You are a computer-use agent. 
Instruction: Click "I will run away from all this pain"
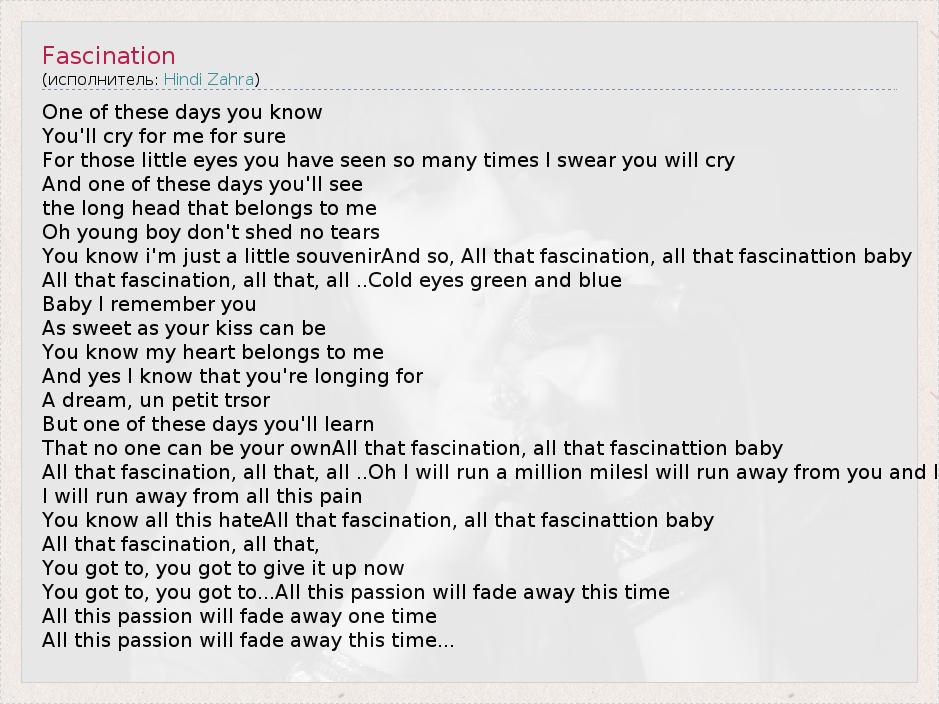202,496
